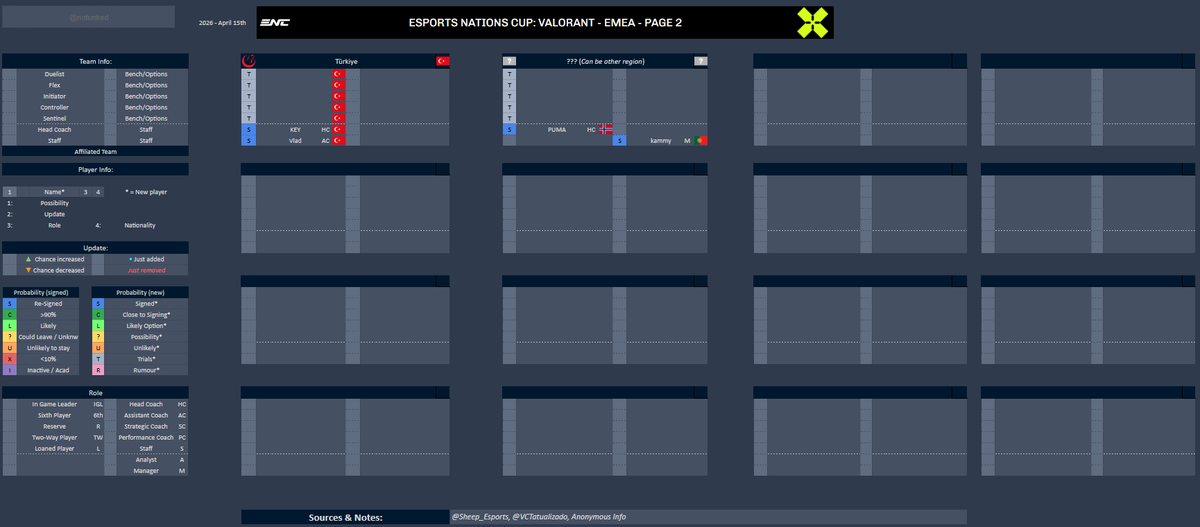Click the Türkiye team crest icon
The width and height of the screenshot is (1200, 527).
[x=248, y=61]
